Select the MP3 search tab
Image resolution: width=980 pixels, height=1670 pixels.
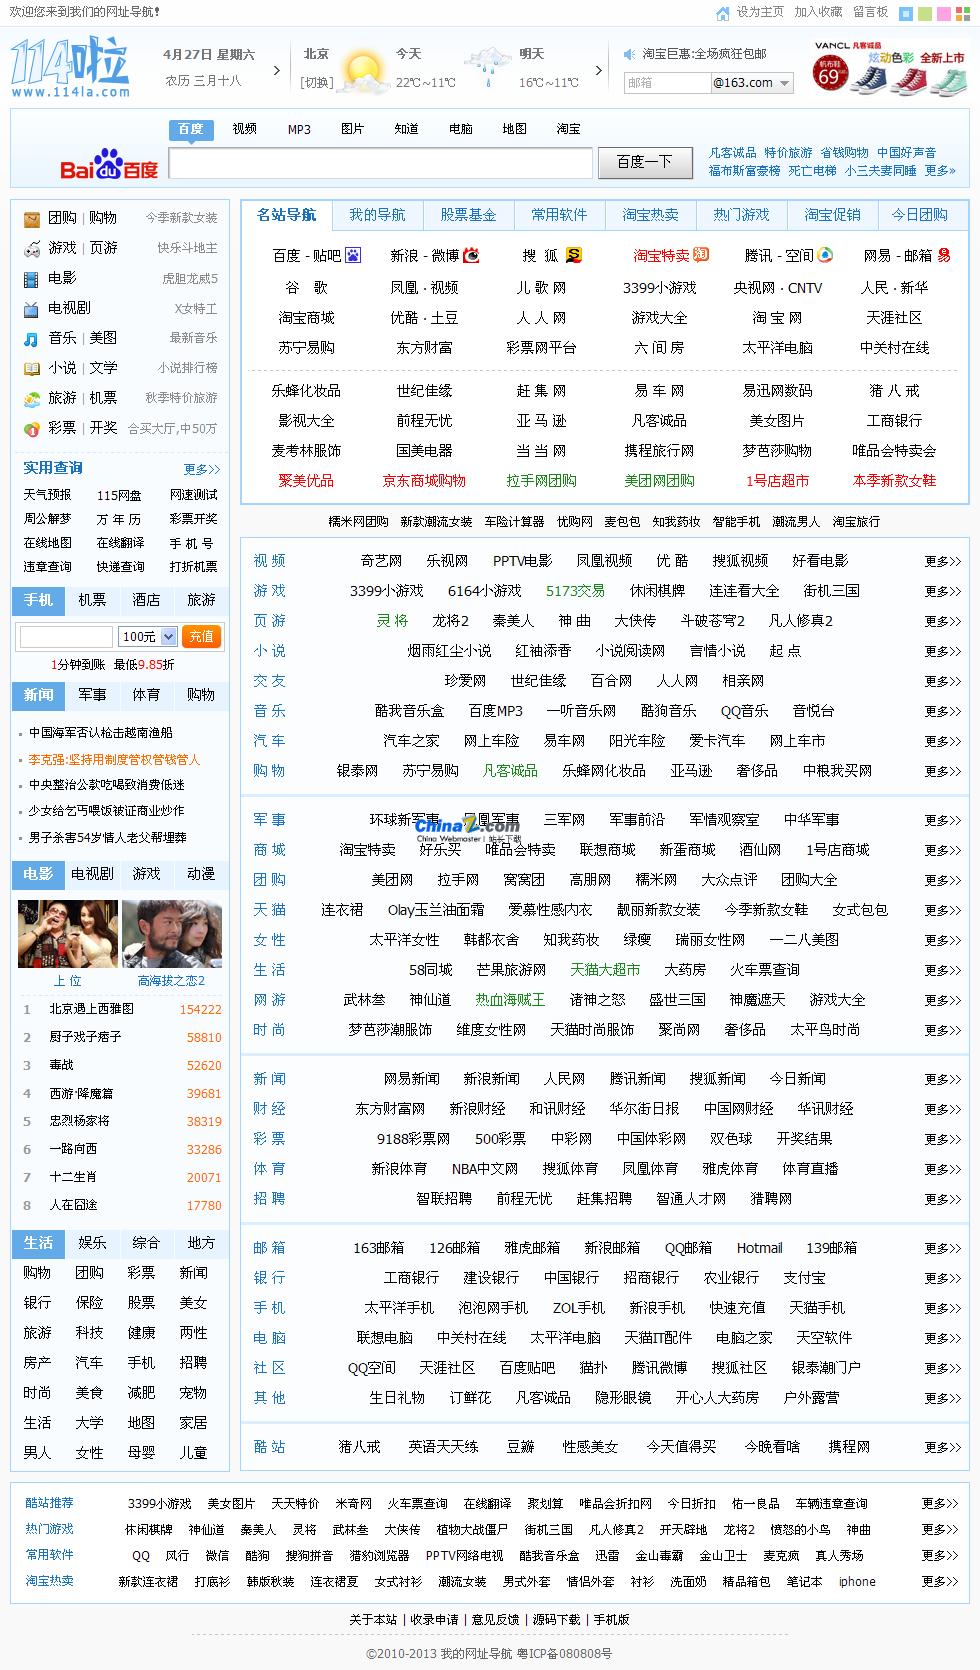(x=299, y=129)
